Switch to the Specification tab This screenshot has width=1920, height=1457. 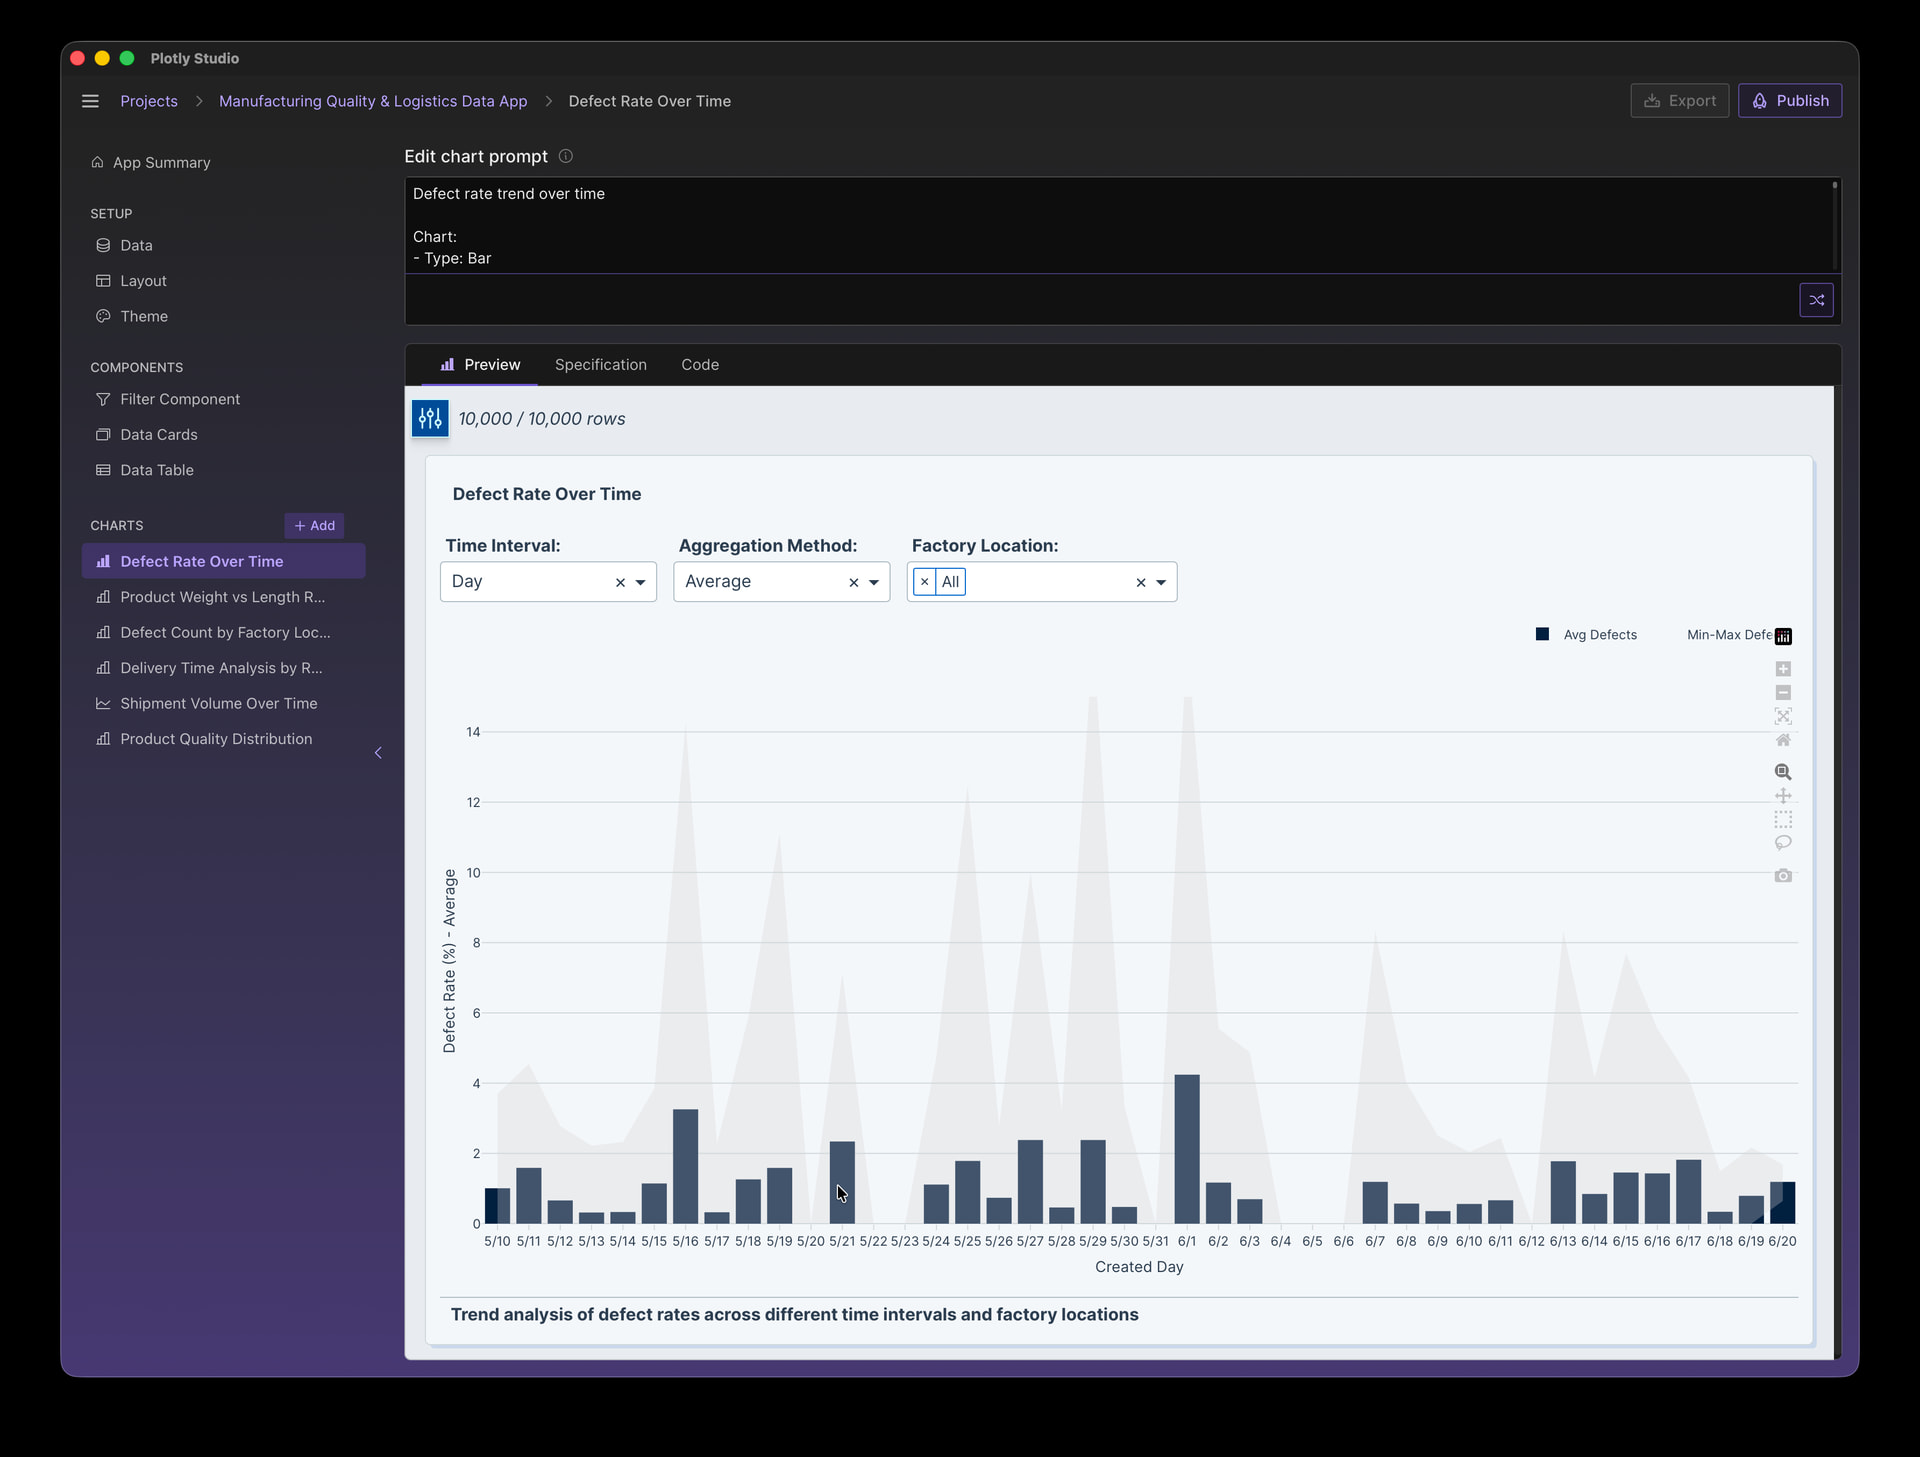pyautogui.click(x=600, y=364)
